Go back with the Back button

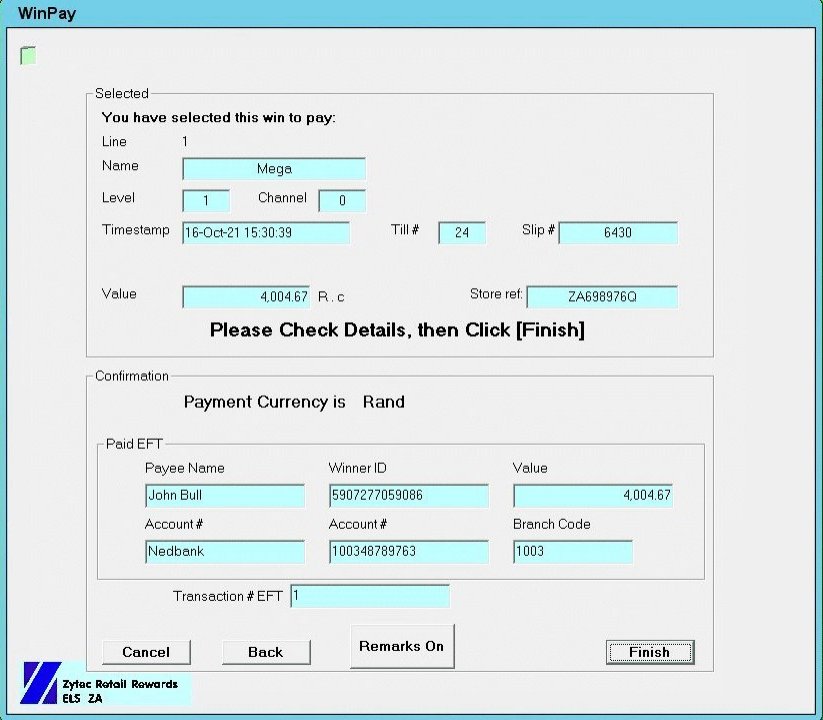click(265, 652)
